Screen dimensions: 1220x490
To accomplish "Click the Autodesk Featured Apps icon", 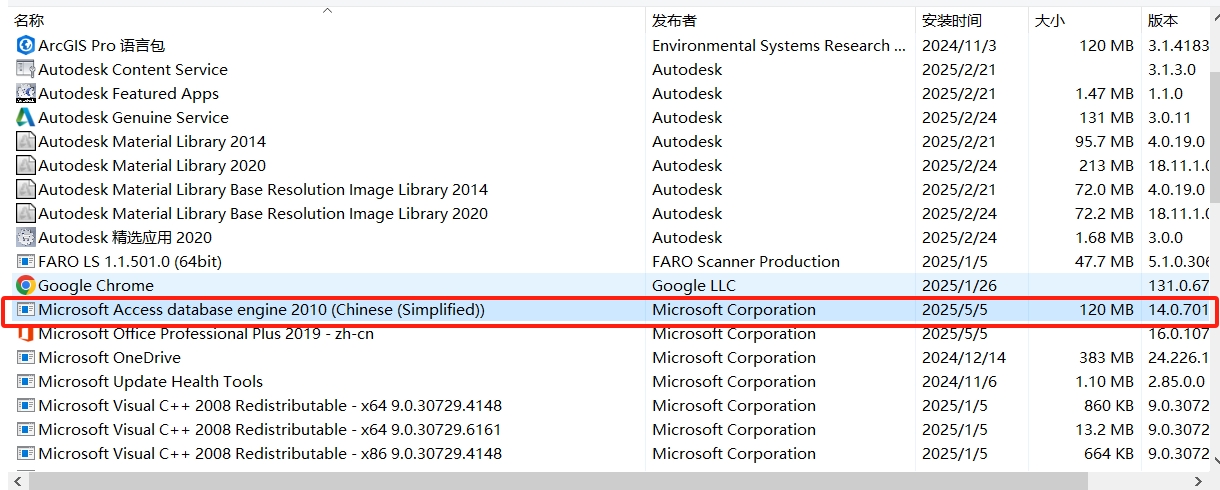I will [26, 93].
